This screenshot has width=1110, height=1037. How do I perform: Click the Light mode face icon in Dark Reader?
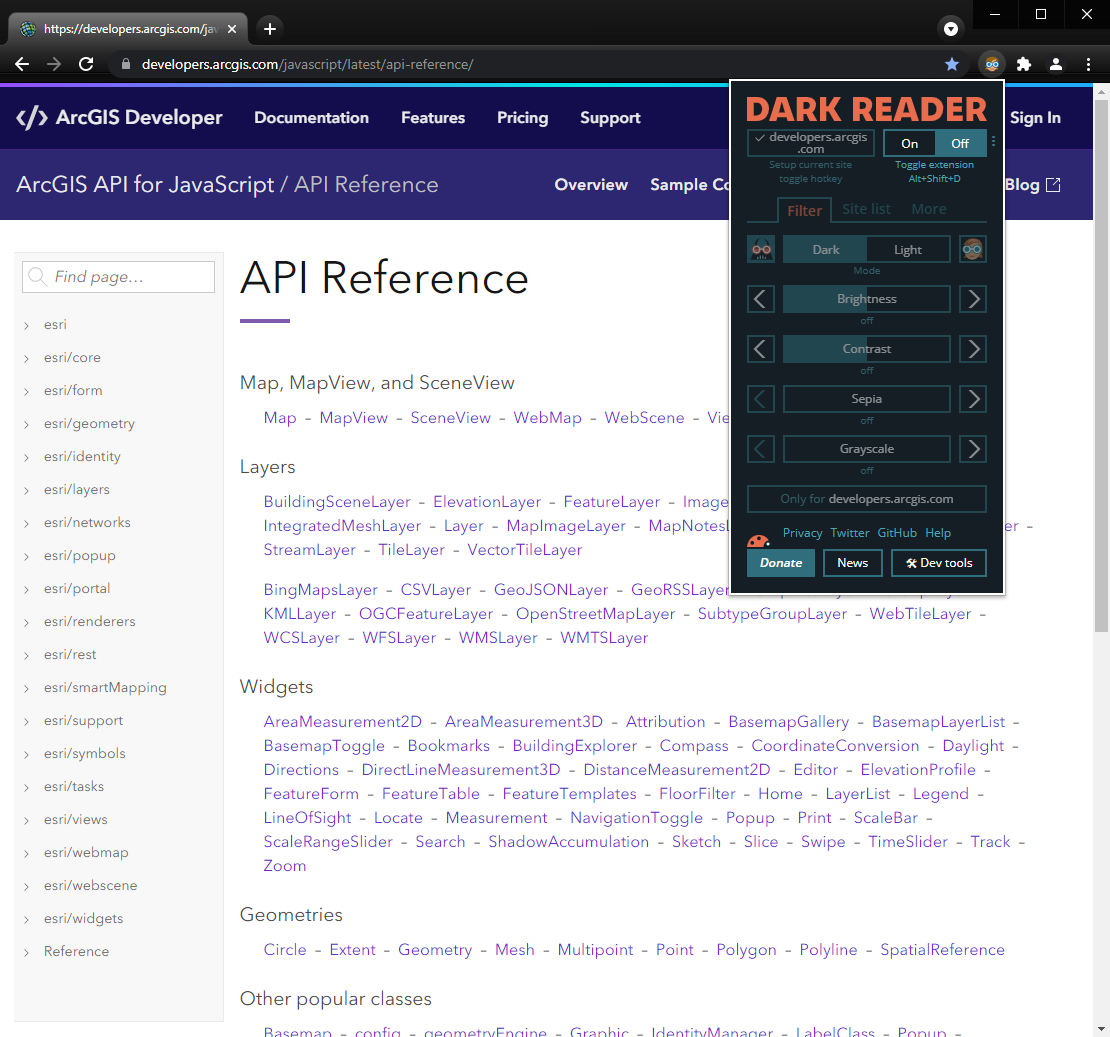(x=973, y=249)
